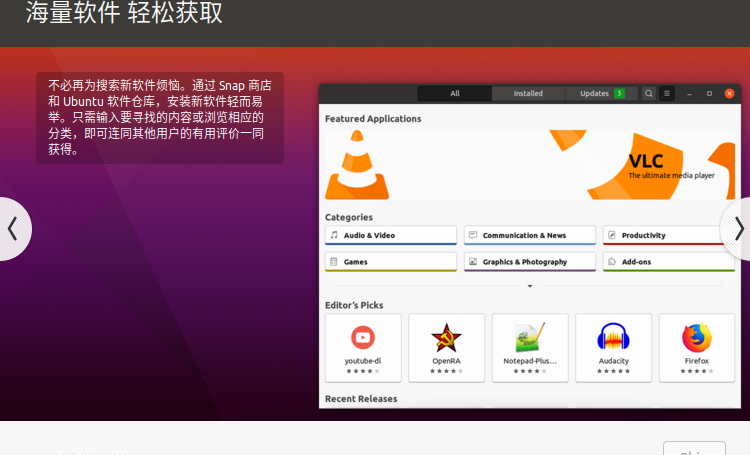Click the 'Featured Applications' heading
This screenshot has width=750, height=455.
point(373,119)
